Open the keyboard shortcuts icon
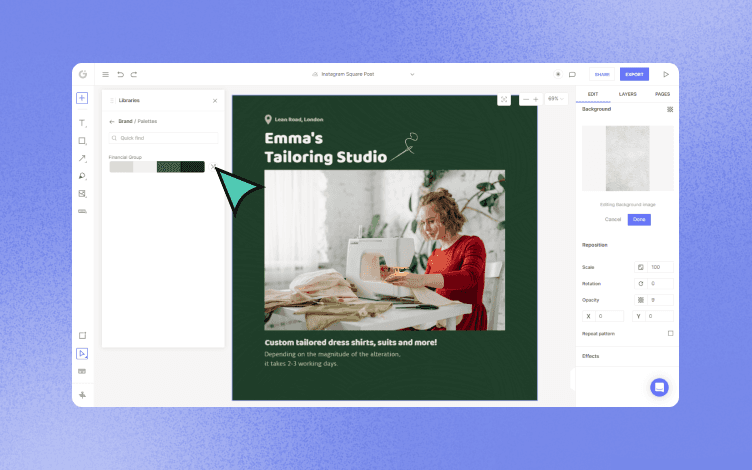 click(x=82, y=371)
